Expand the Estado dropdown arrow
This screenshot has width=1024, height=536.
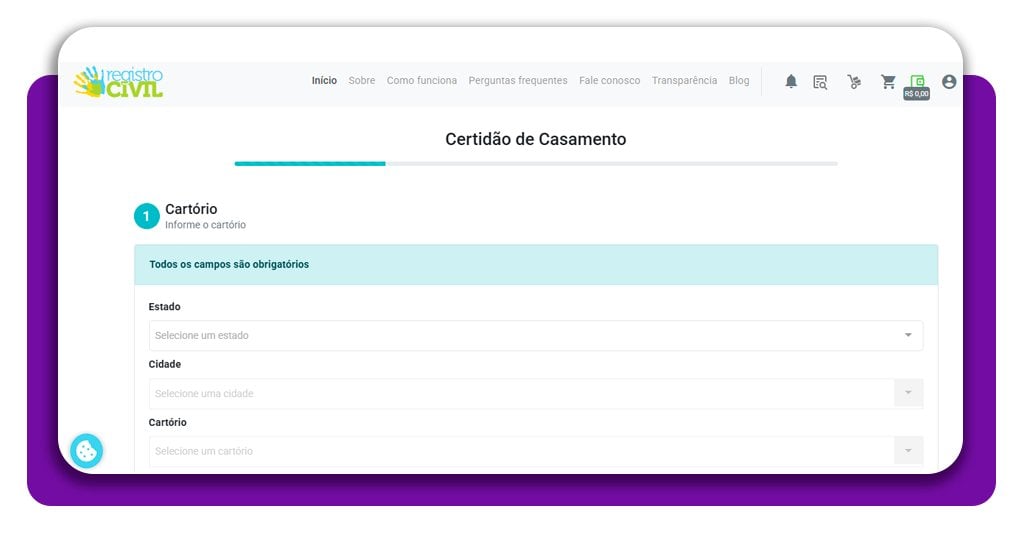pyautogui.click(x=908, y=335)
